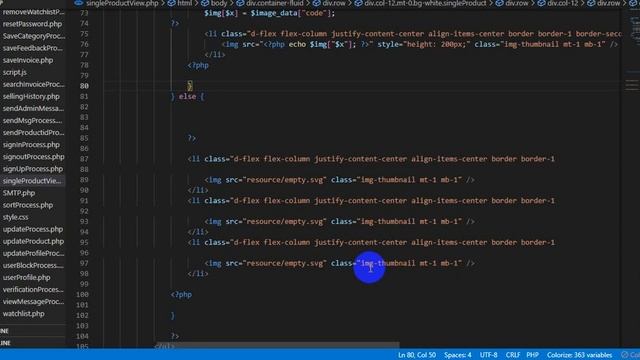Click div.container-fluid breadcrumb segment

pos(274,3)
